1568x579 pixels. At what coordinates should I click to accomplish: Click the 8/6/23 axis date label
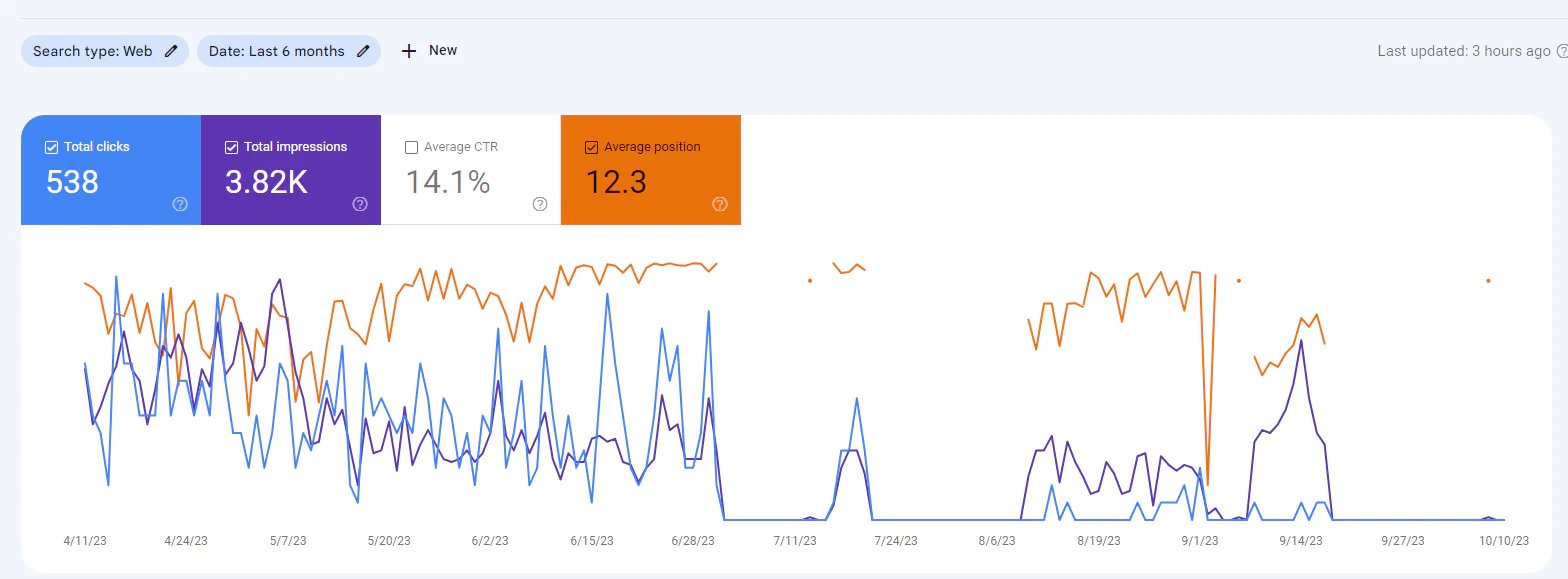997,541
